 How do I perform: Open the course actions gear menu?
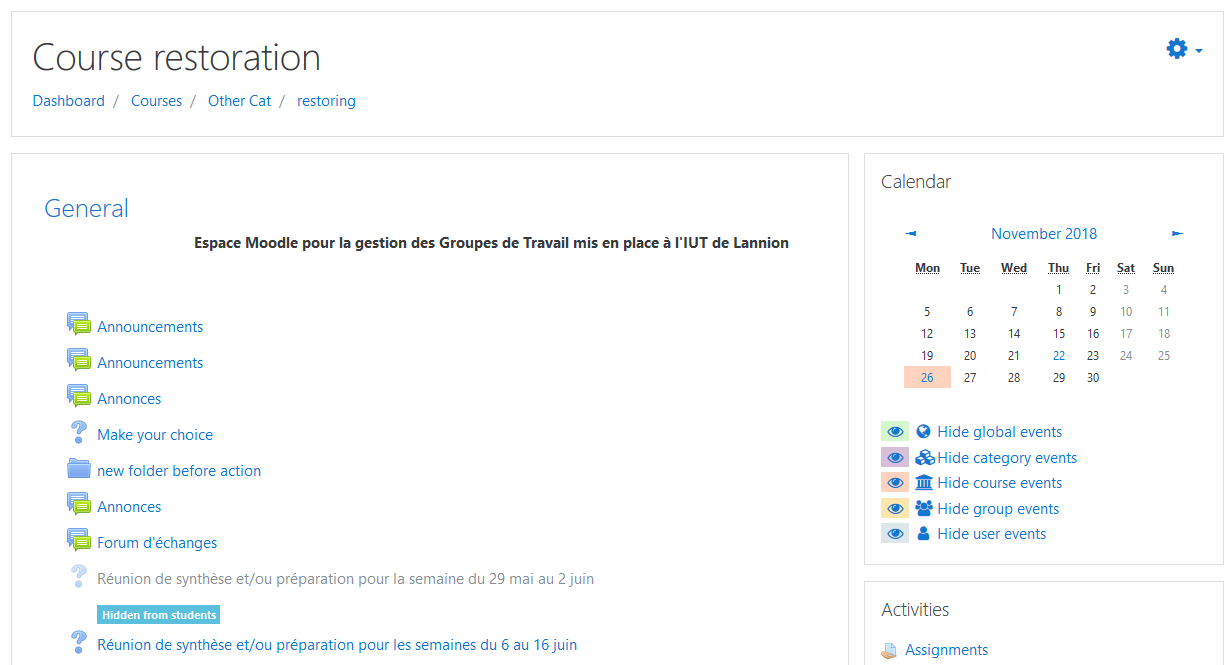[1184, 49]
